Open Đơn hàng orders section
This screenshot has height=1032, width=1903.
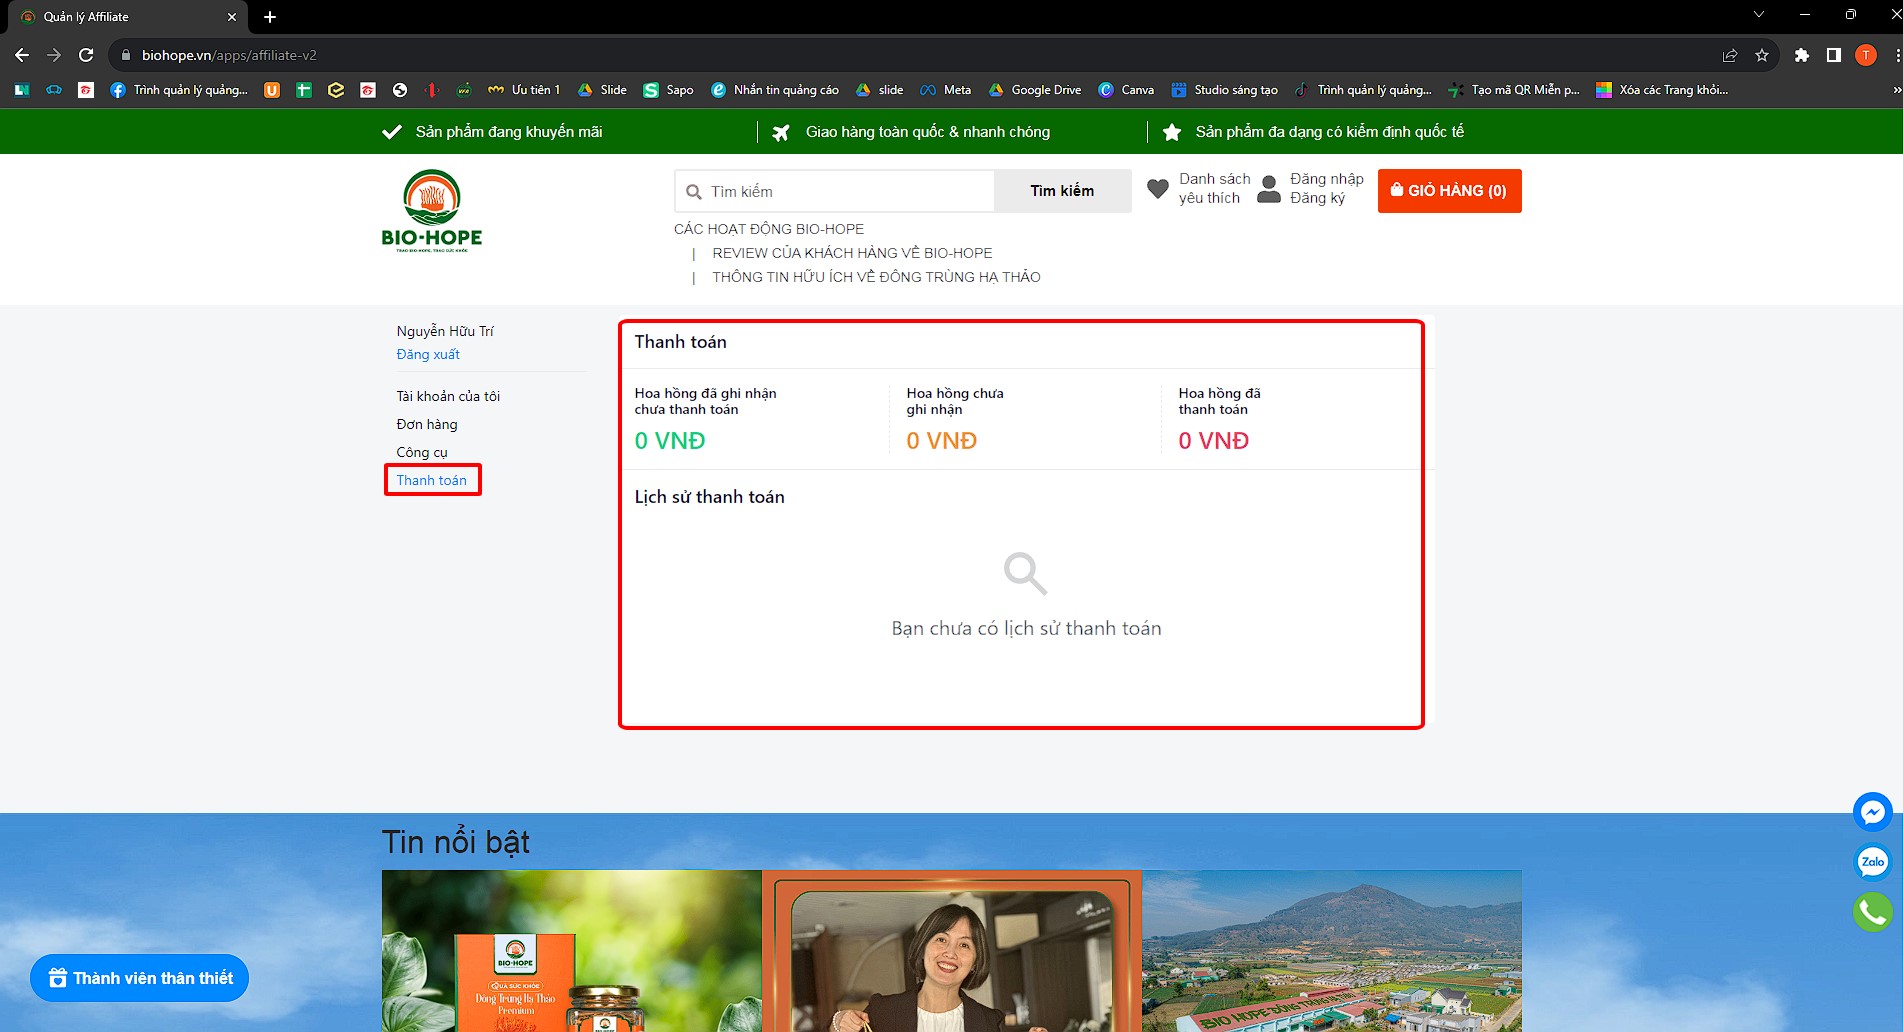tap(427, 424)
